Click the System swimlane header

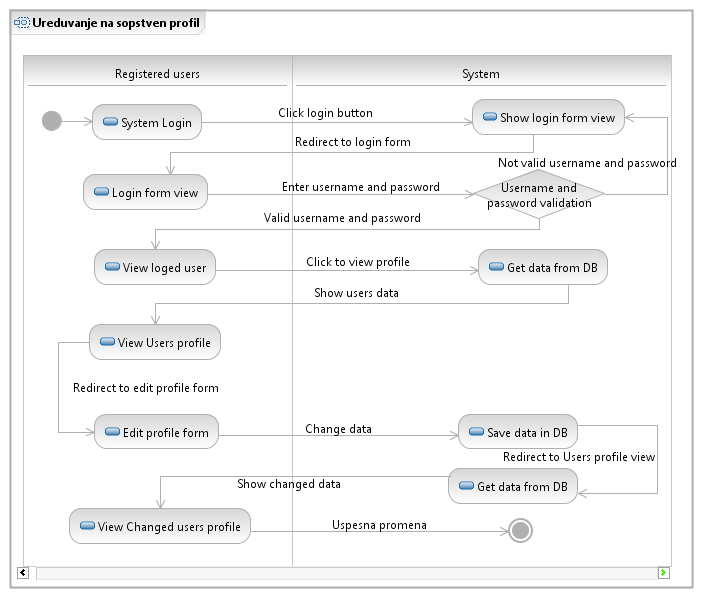[480, 74]
